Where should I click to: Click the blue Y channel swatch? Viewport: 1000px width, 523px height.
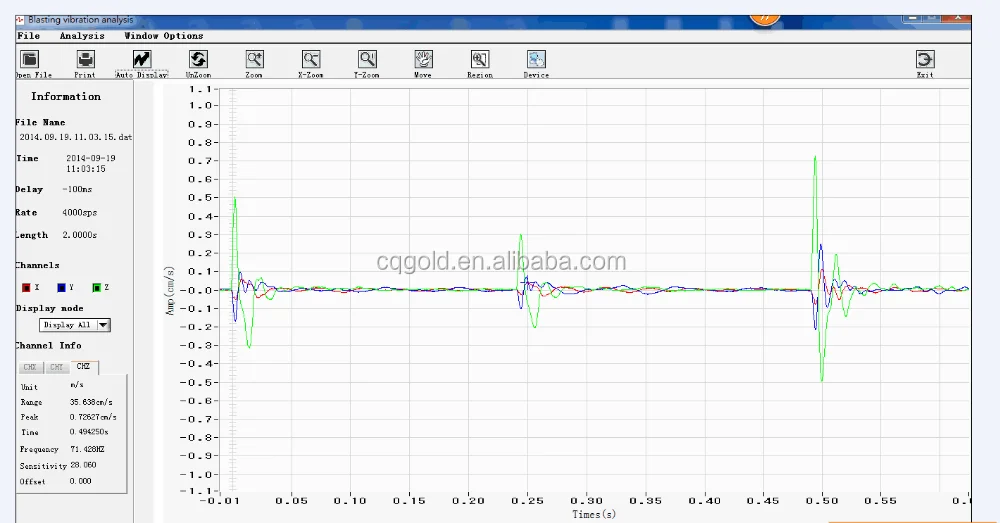[61, 288]
